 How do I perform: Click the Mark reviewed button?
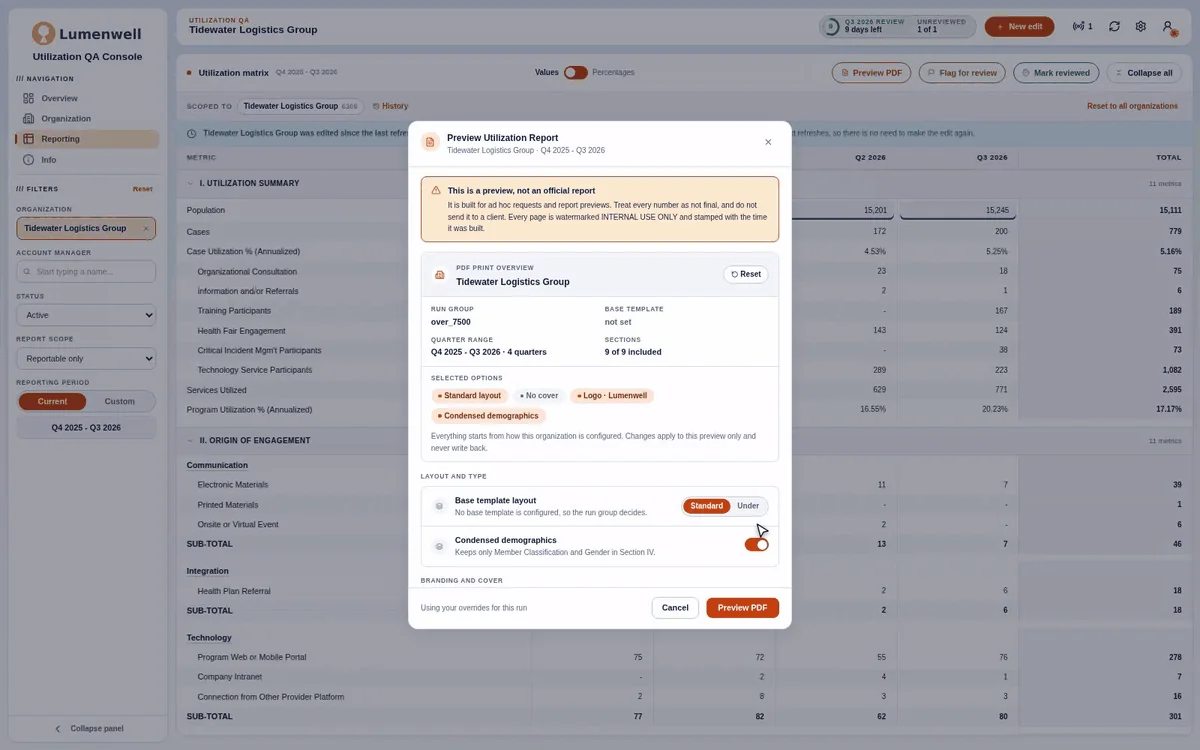coord(1055,73)
